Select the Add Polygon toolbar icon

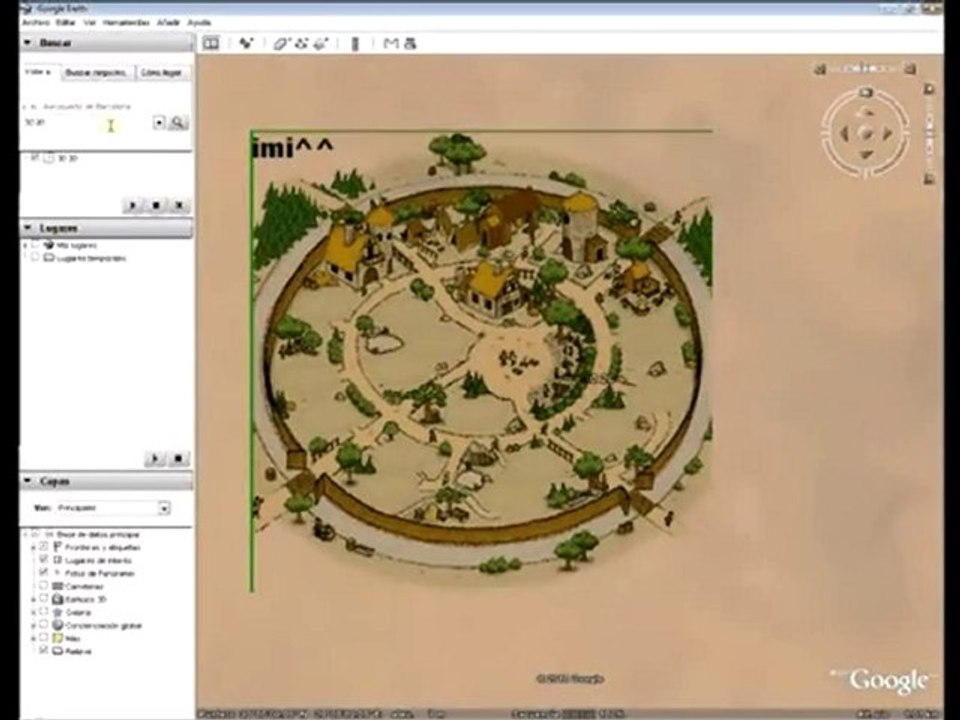click(280, 43)
